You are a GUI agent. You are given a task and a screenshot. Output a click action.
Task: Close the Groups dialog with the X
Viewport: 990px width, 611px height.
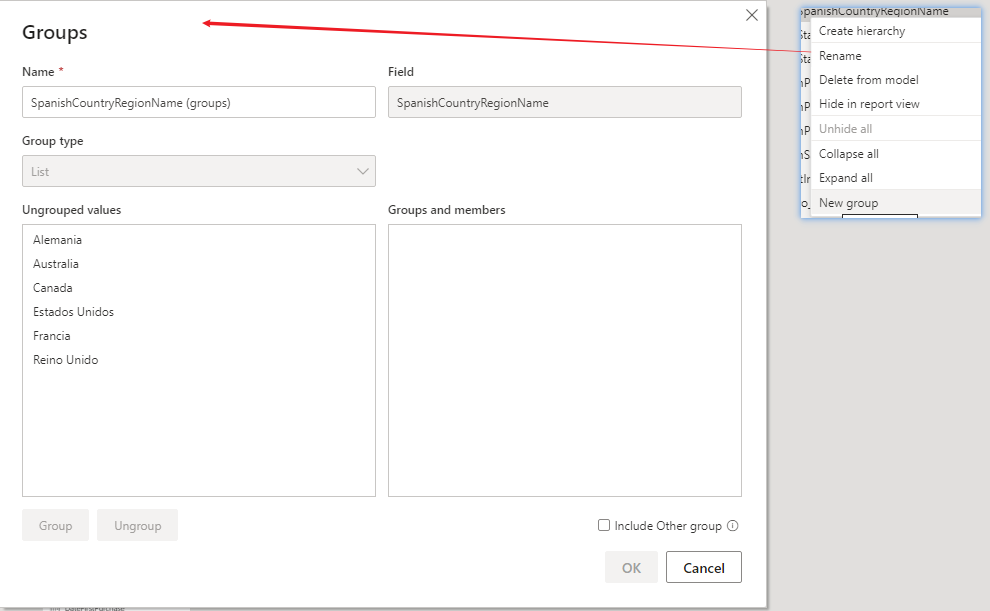coord(751,15)
